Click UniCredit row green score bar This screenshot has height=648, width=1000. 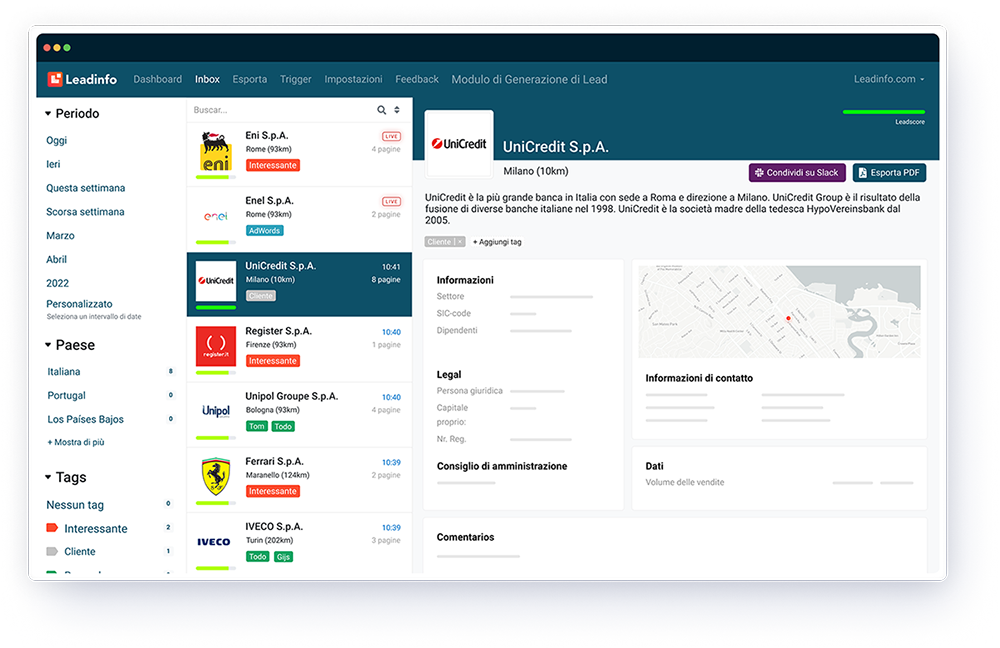tap(216, 307)
